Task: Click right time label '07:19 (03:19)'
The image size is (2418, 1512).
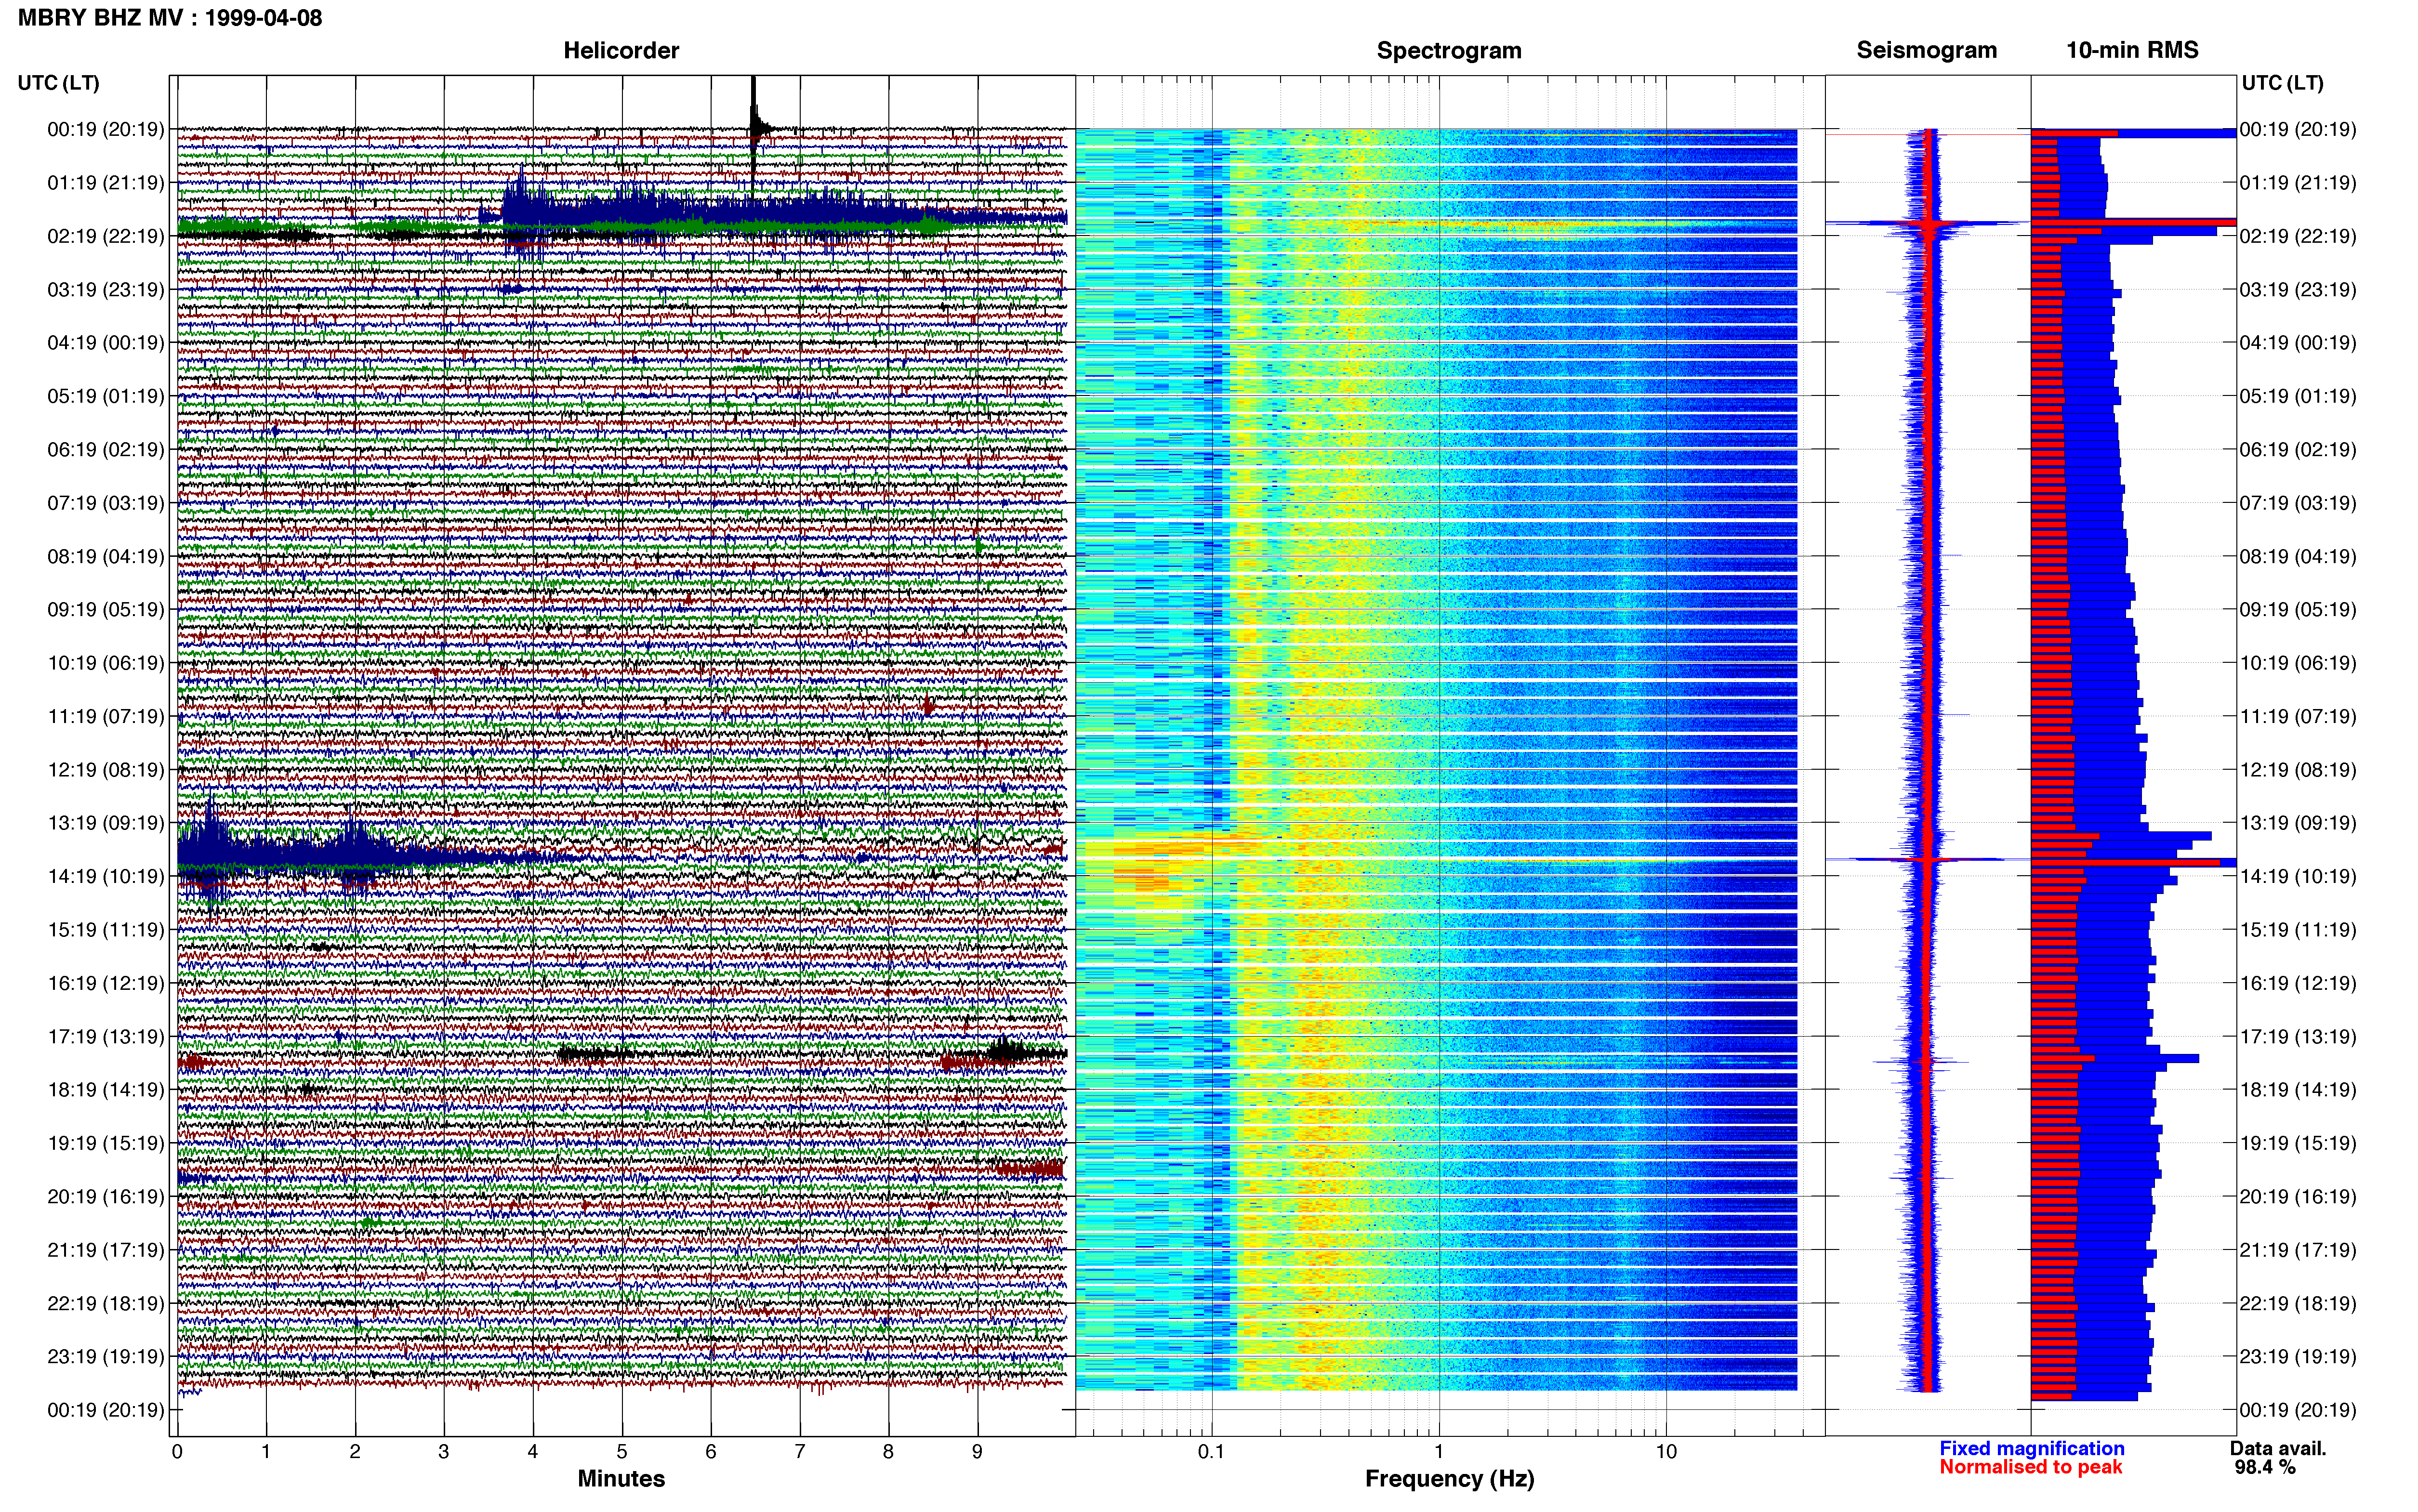Action: pyautogui.click(x=2298, y=503)
